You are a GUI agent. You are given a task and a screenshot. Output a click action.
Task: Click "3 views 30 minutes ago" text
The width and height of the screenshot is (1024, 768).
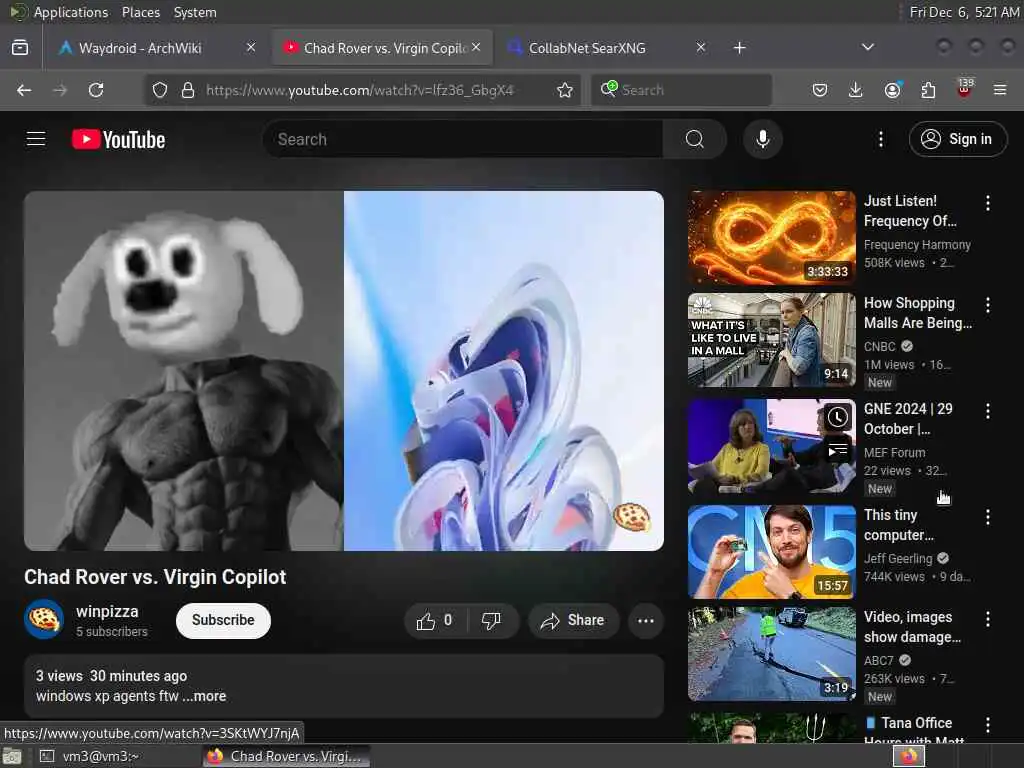[x=111, y=676]
